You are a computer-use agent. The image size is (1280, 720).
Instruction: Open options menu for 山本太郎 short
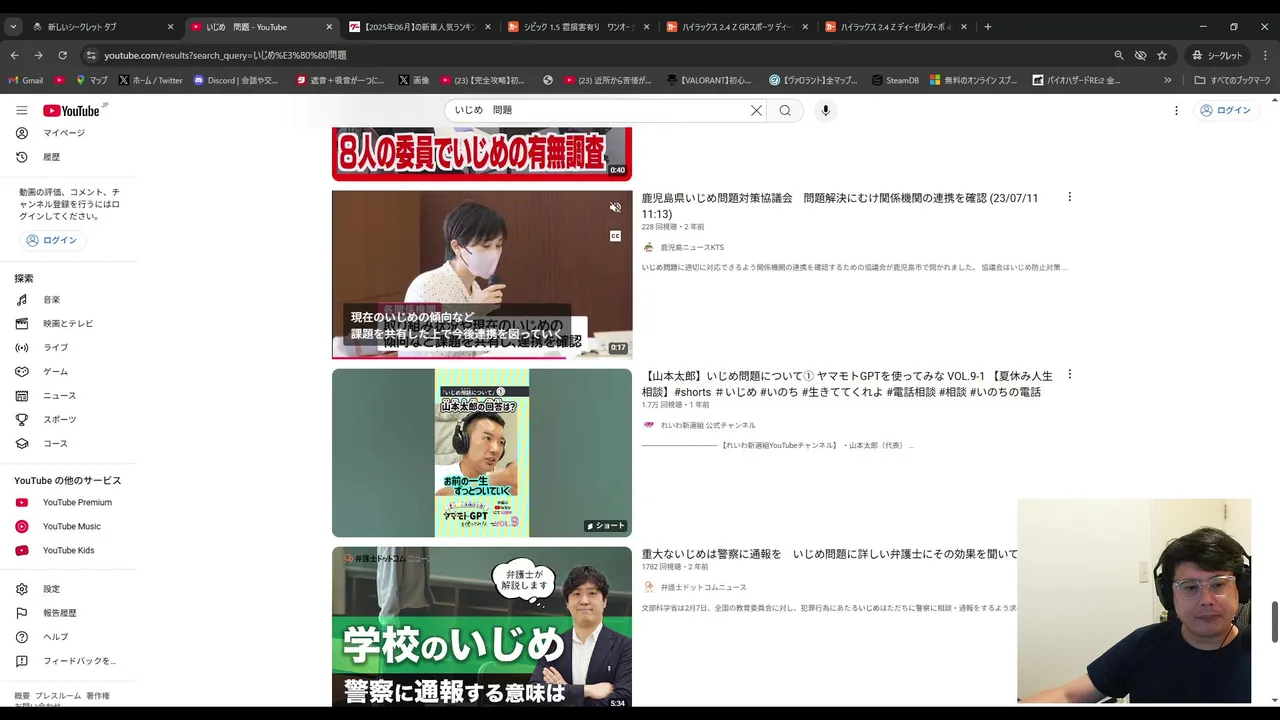click(x=1069, y=375)
